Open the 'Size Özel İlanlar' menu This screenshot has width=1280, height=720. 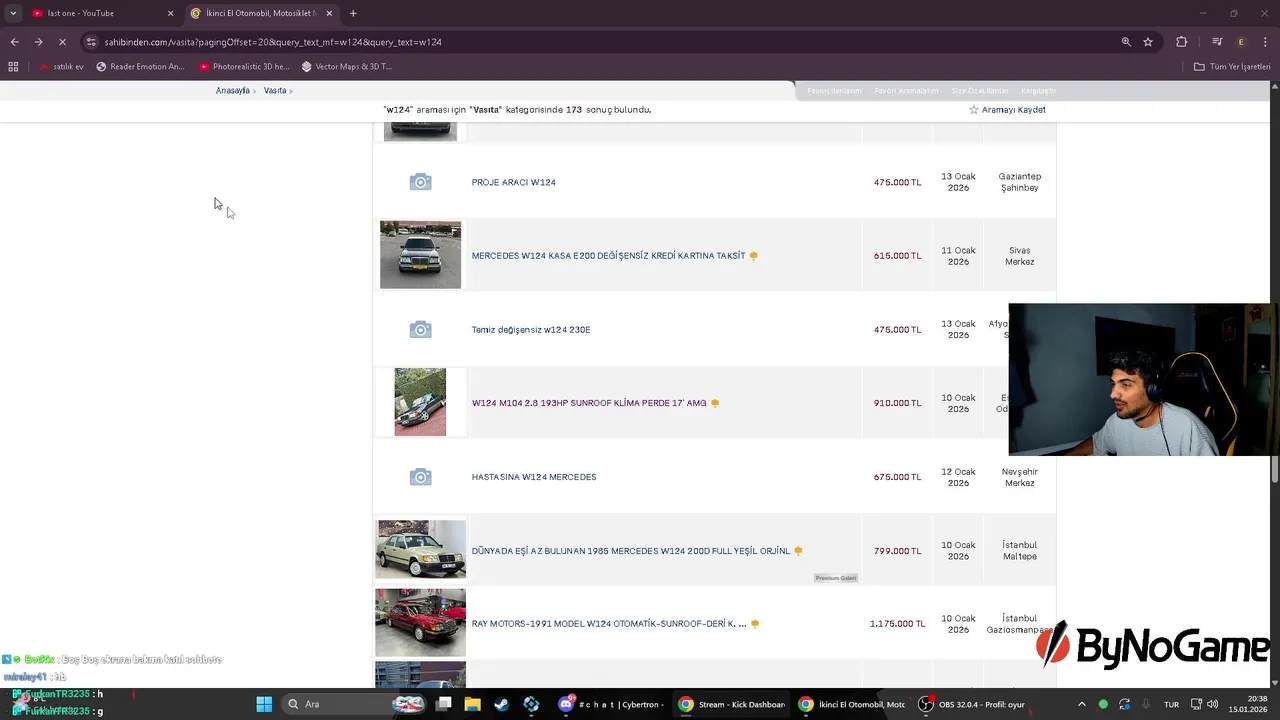click(x=980, y=91)
